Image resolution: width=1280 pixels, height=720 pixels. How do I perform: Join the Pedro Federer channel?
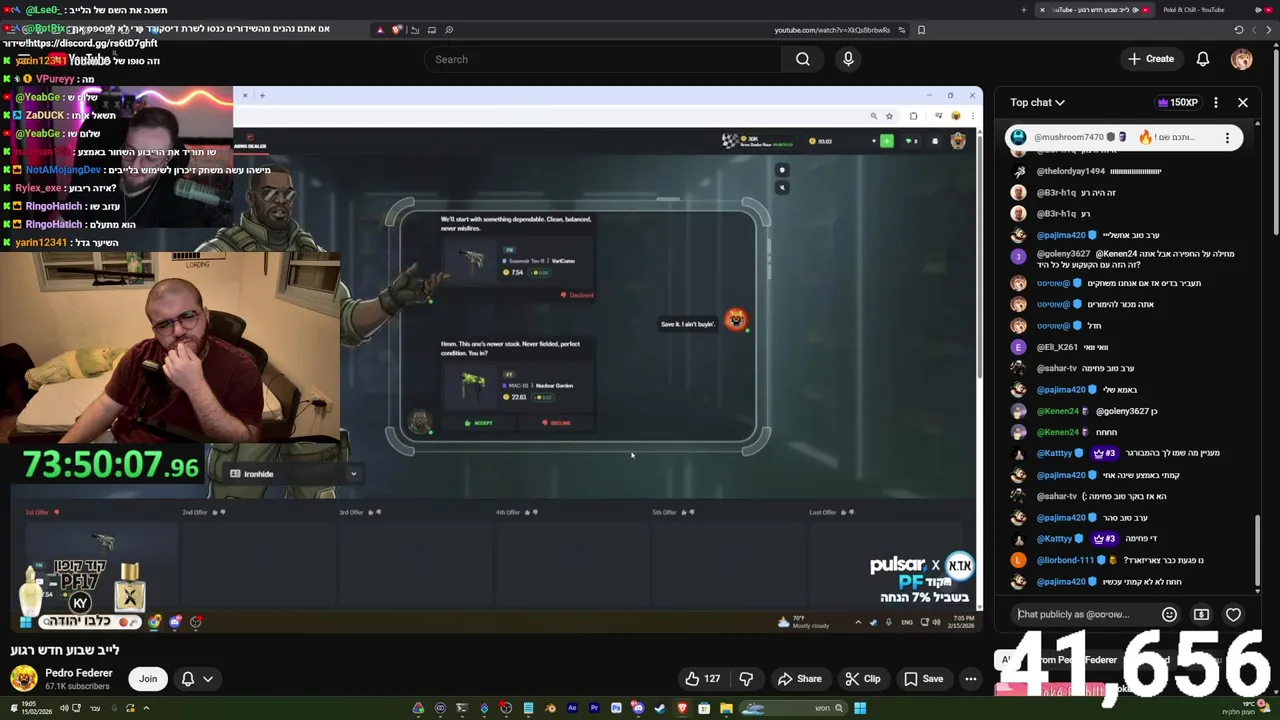(x=148, y=679)
